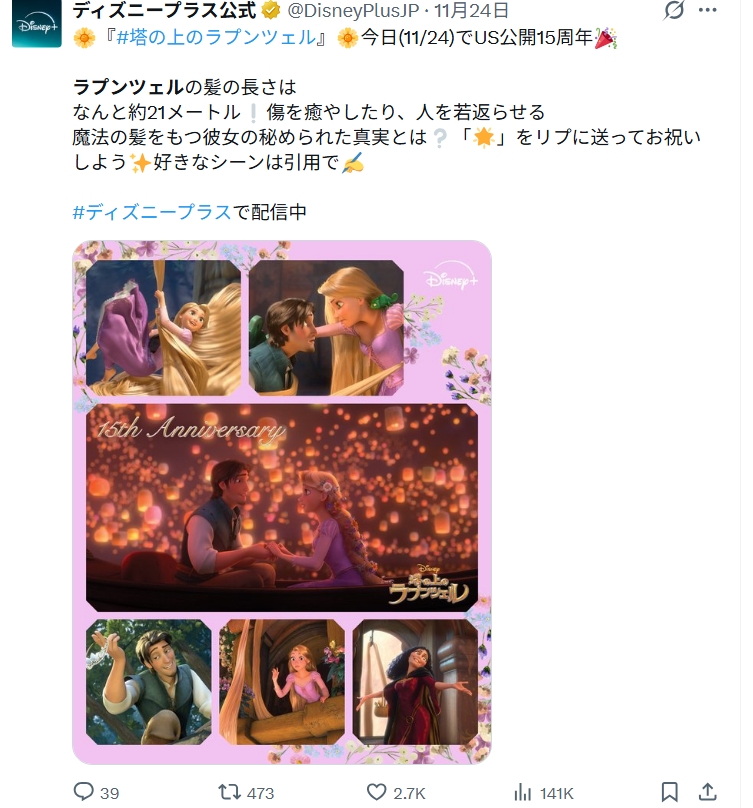
Task: View analytics via the 141K views icon
Action: pyautogui.click(x=523, y=792)
